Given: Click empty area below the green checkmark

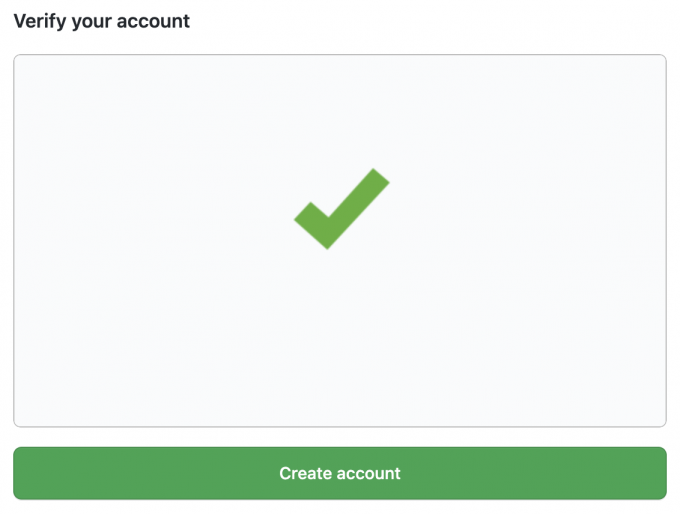Looking at the screenshot, I should click(x=340, y=330).
